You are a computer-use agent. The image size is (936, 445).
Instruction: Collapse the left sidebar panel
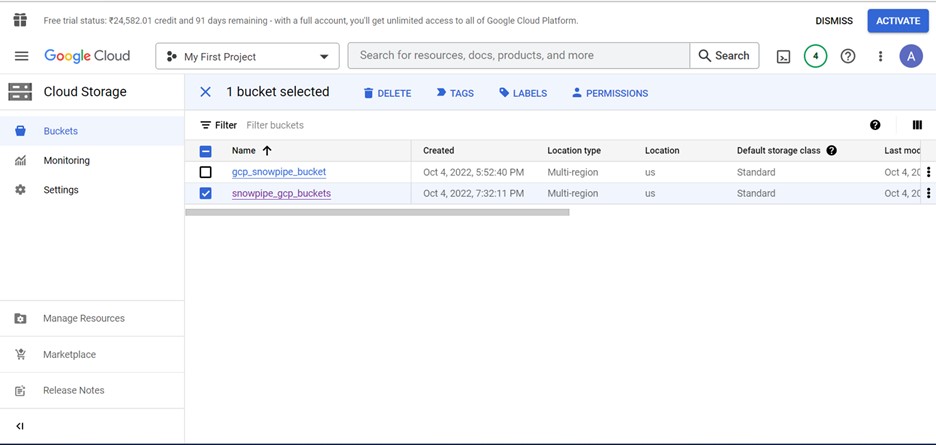(x=20, y=426)
